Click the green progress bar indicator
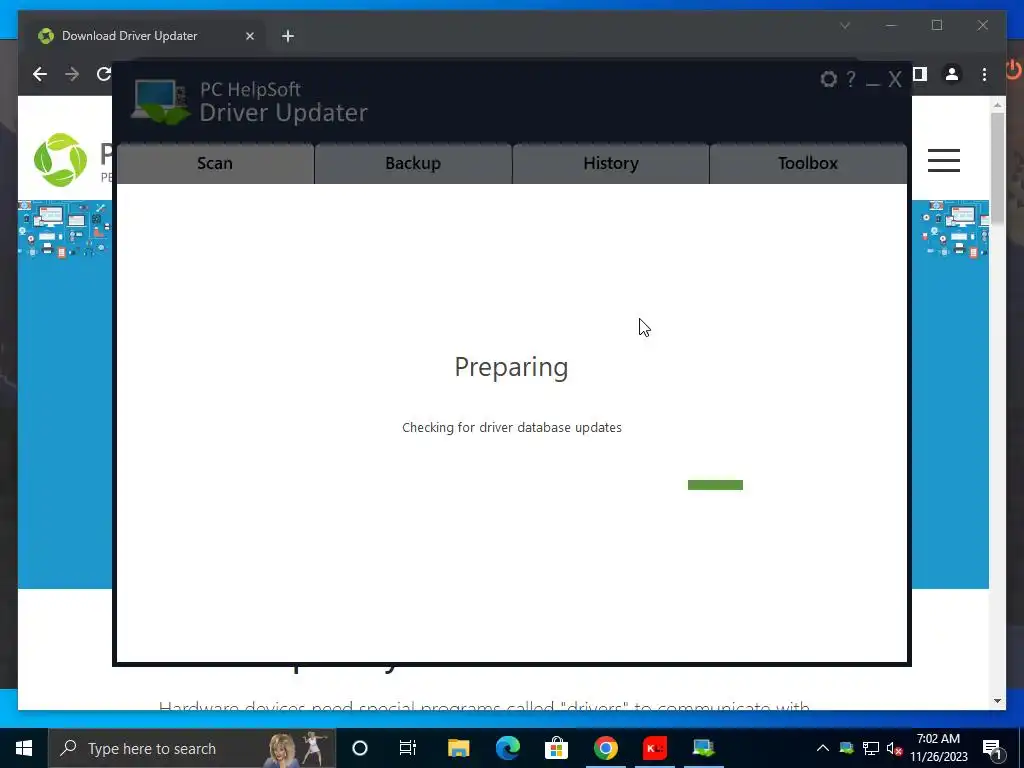The height and width of the screenshot is (768, 1024). click(x=715, y=485)
